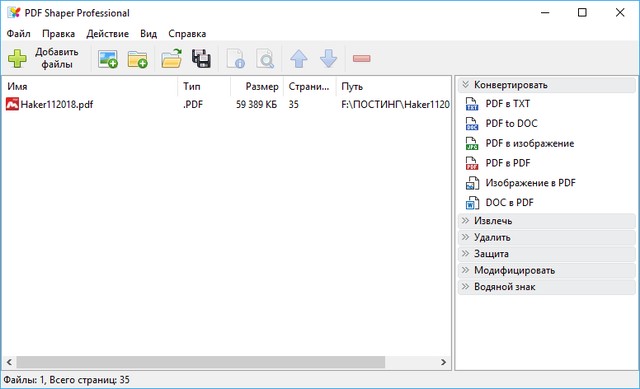Viewport: 640px width, 389px height.
Task: Click the horizontal scrollbar thumb
Action: coord(200,362)
